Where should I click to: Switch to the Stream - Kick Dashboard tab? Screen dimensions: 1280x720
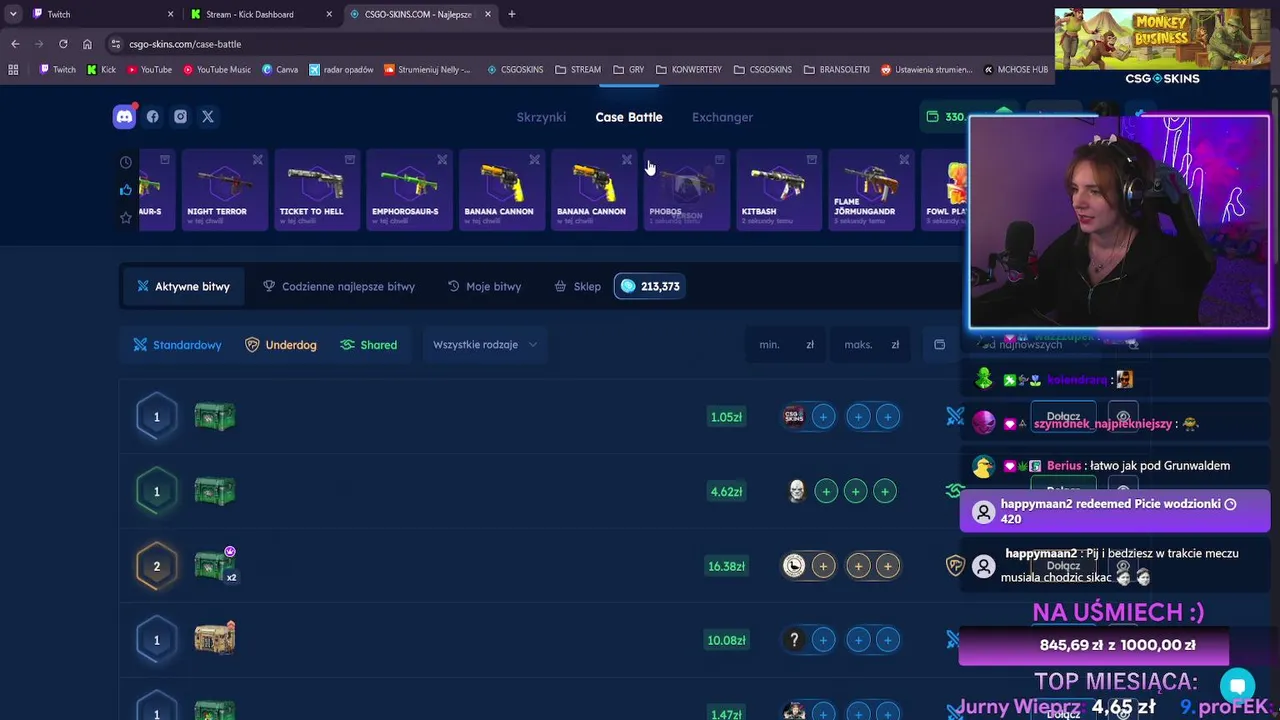tap(262, 14)
